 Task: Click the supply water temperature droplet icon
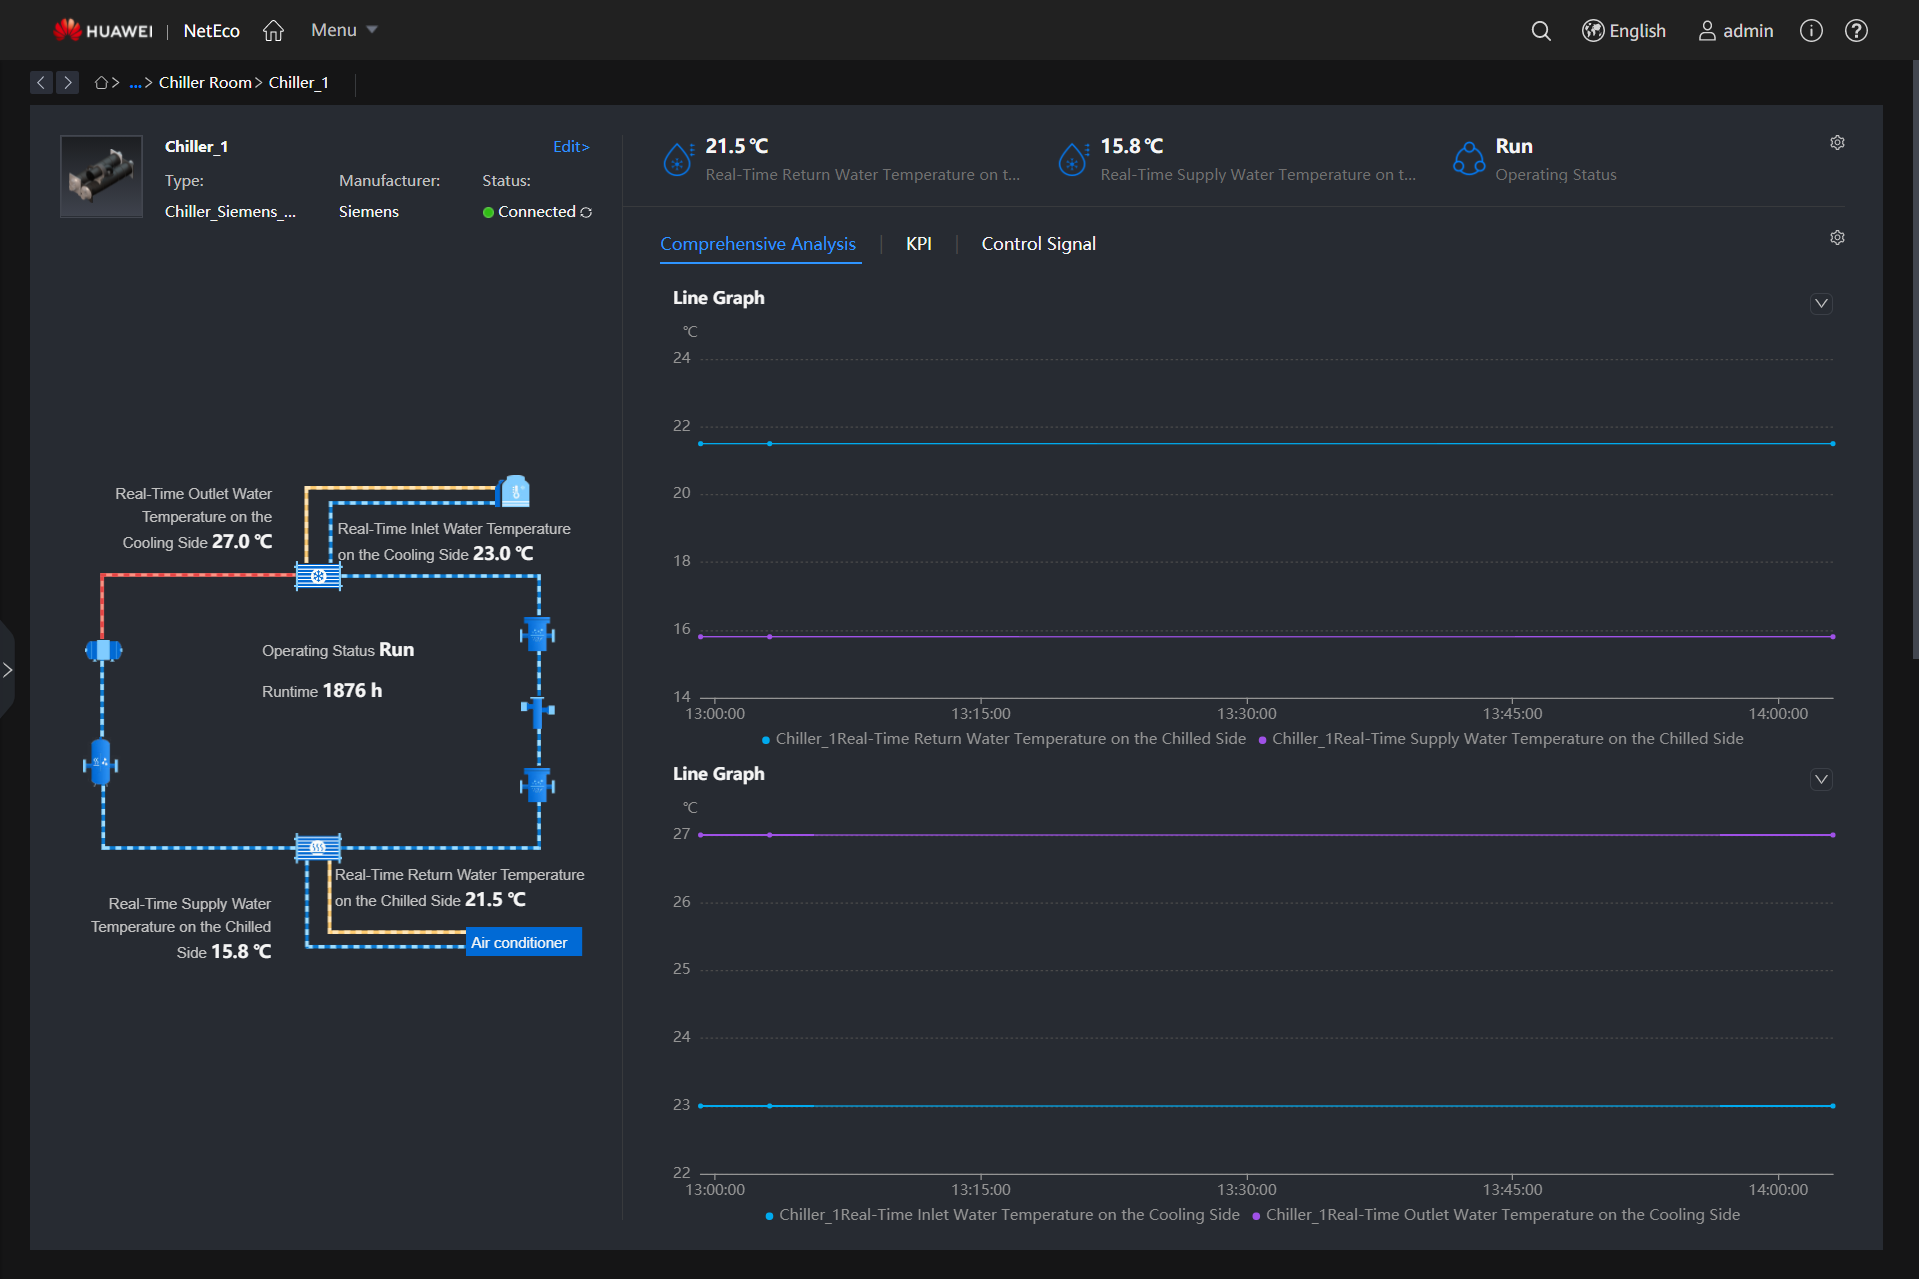point(1073,158)
